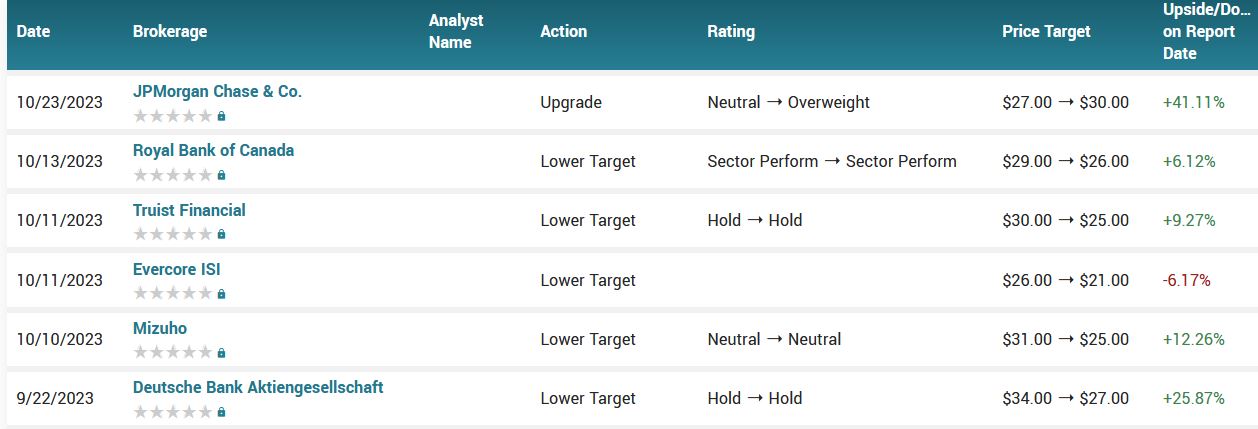The height and width of the screenshot is (429, 1258).
Task: Click lock icon under Deutsche Bank Aktiengesellschaft
Action: (x=221, y=412)
